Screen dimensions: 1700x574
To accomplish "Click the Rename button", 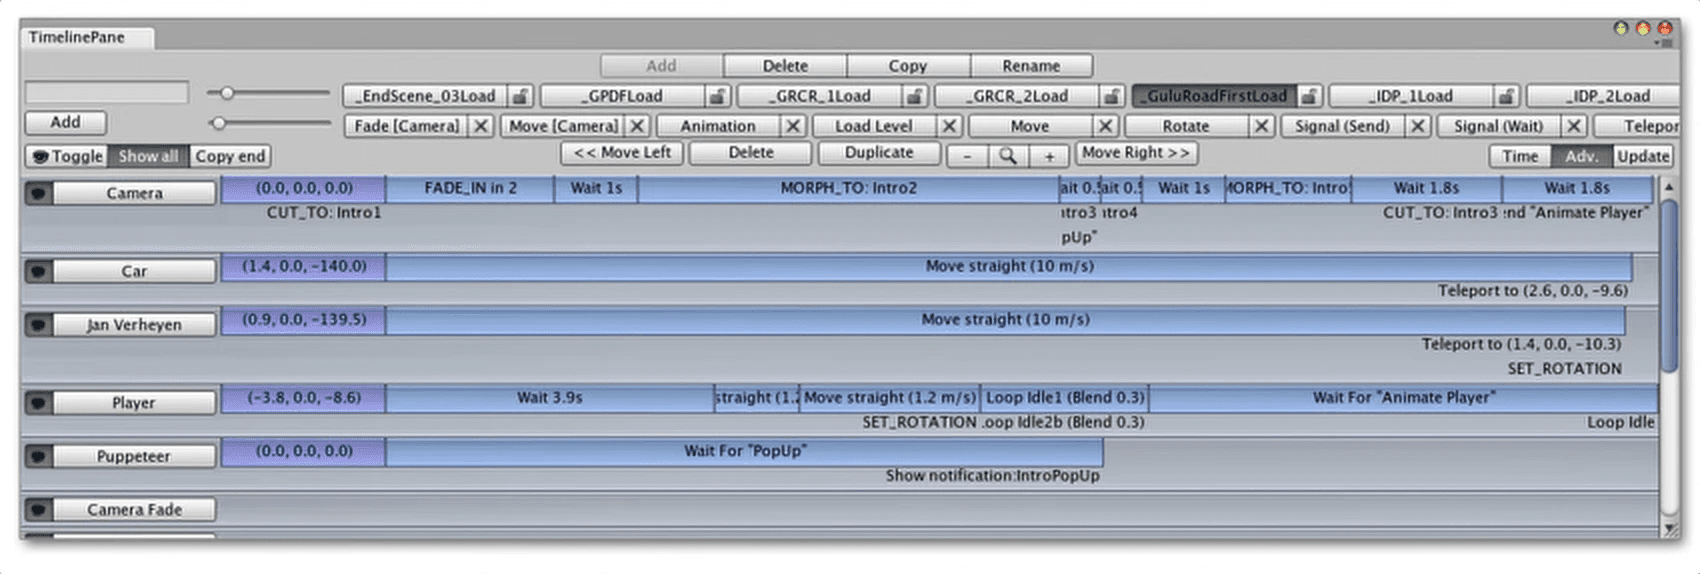I will click(1031, 66).
